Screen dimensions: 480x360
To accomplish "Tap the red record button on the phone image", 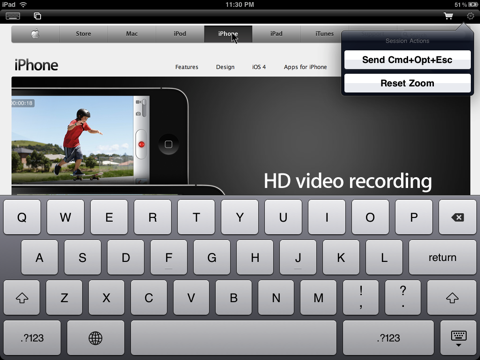I will (141, 144).
